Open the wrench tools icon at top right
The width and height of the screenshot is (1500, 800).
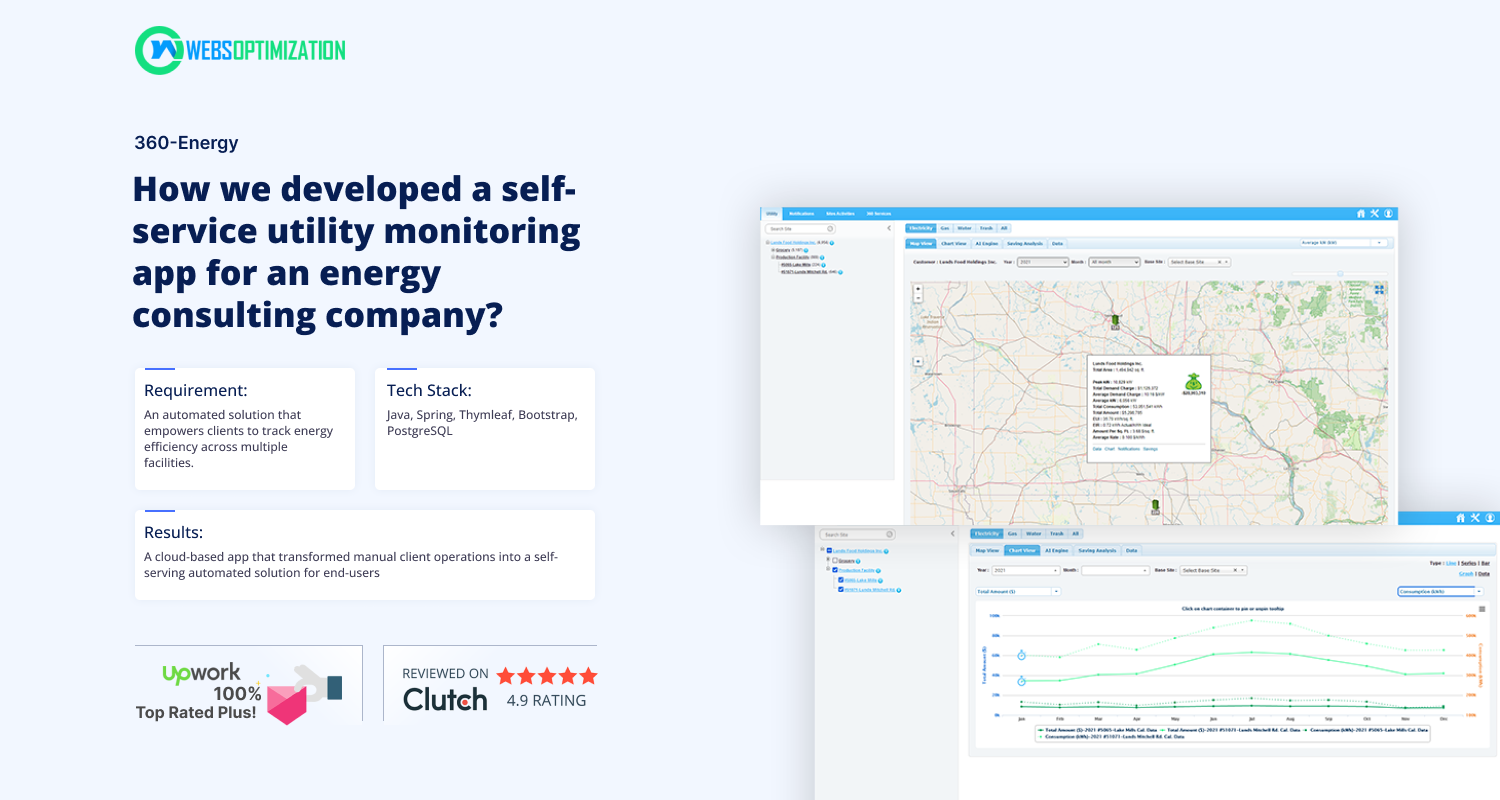tap(1375, 213)
